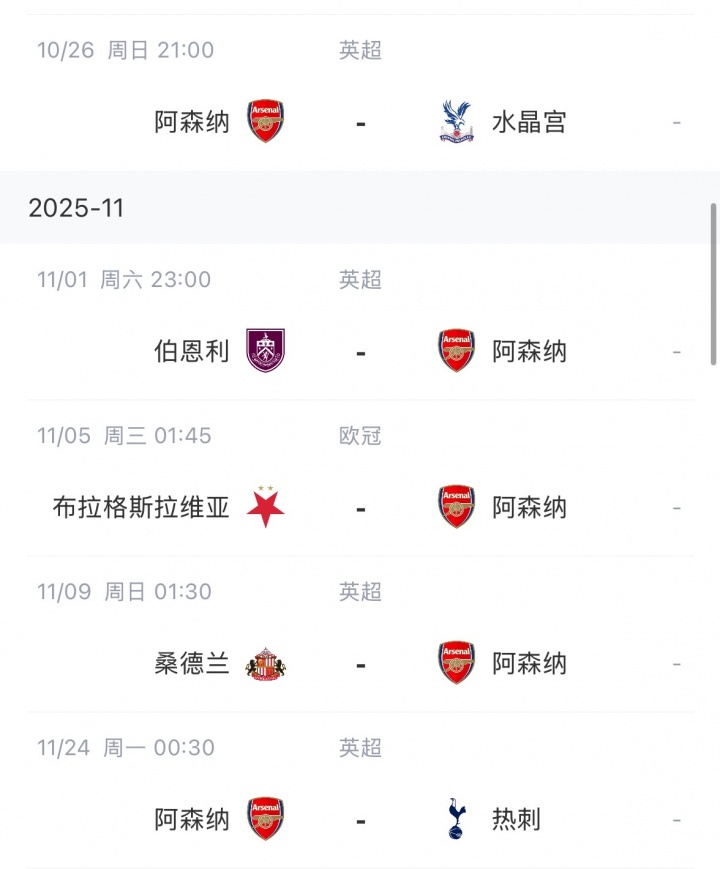This screenshot has height=869, width=720.
Task: Tap Arsenal's crest in the Burnley fixture
Action: click(x=457, y=351)
